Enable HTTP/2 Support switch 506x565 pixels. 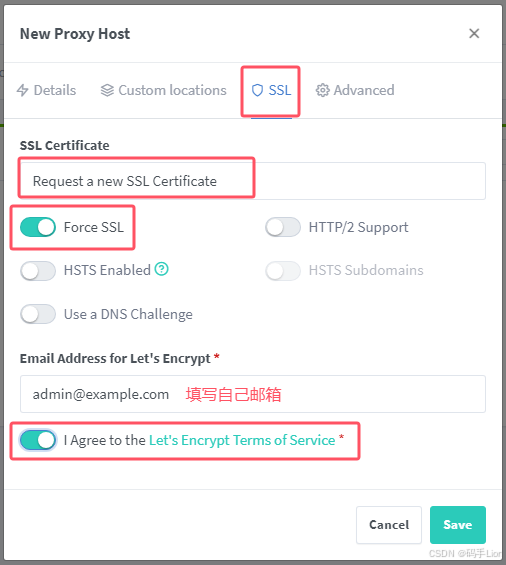[283, 227]
